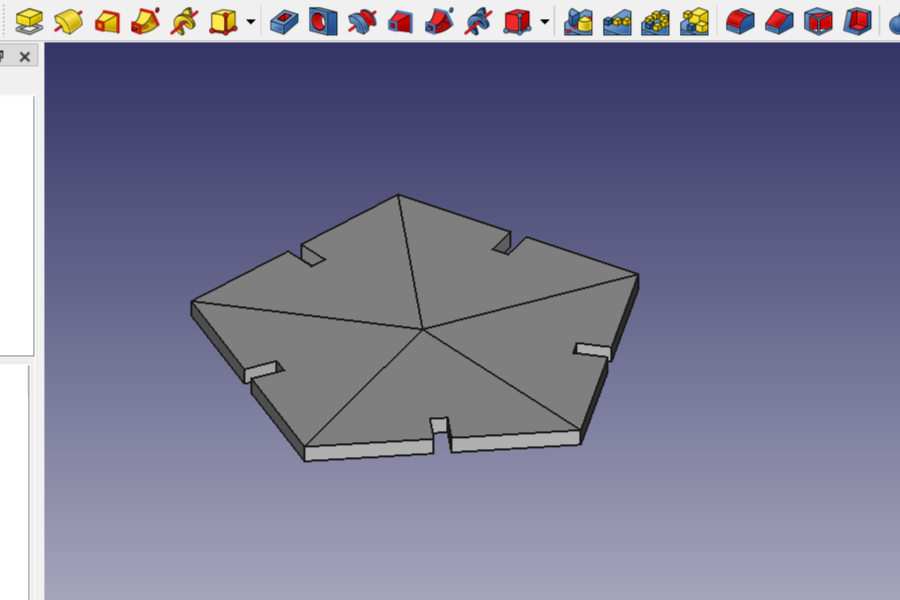Activate the Groove tool

pyautogui.click(x=361, y=17)
